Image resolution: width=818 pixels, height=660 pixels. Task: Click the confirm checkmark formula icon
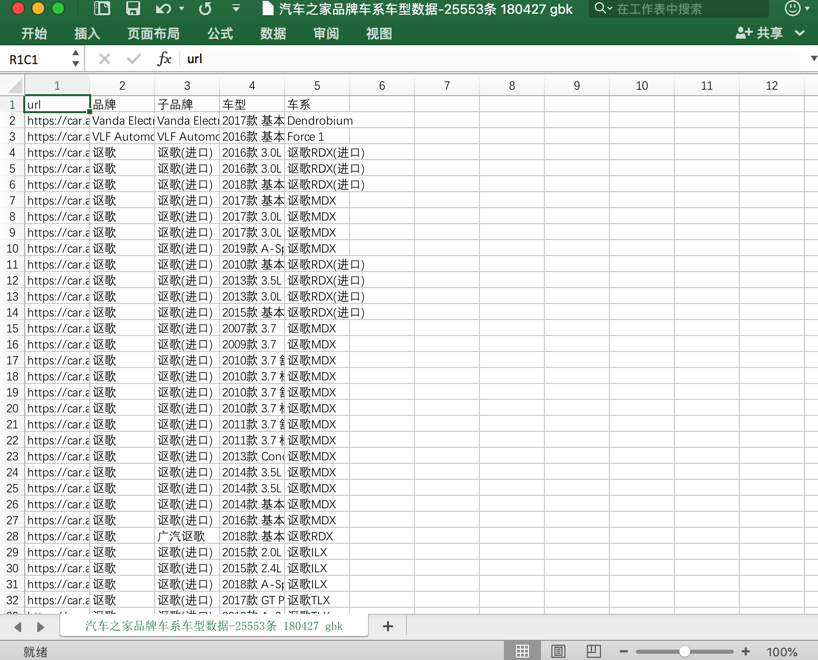pyautogui.click(x=134, y=59)
